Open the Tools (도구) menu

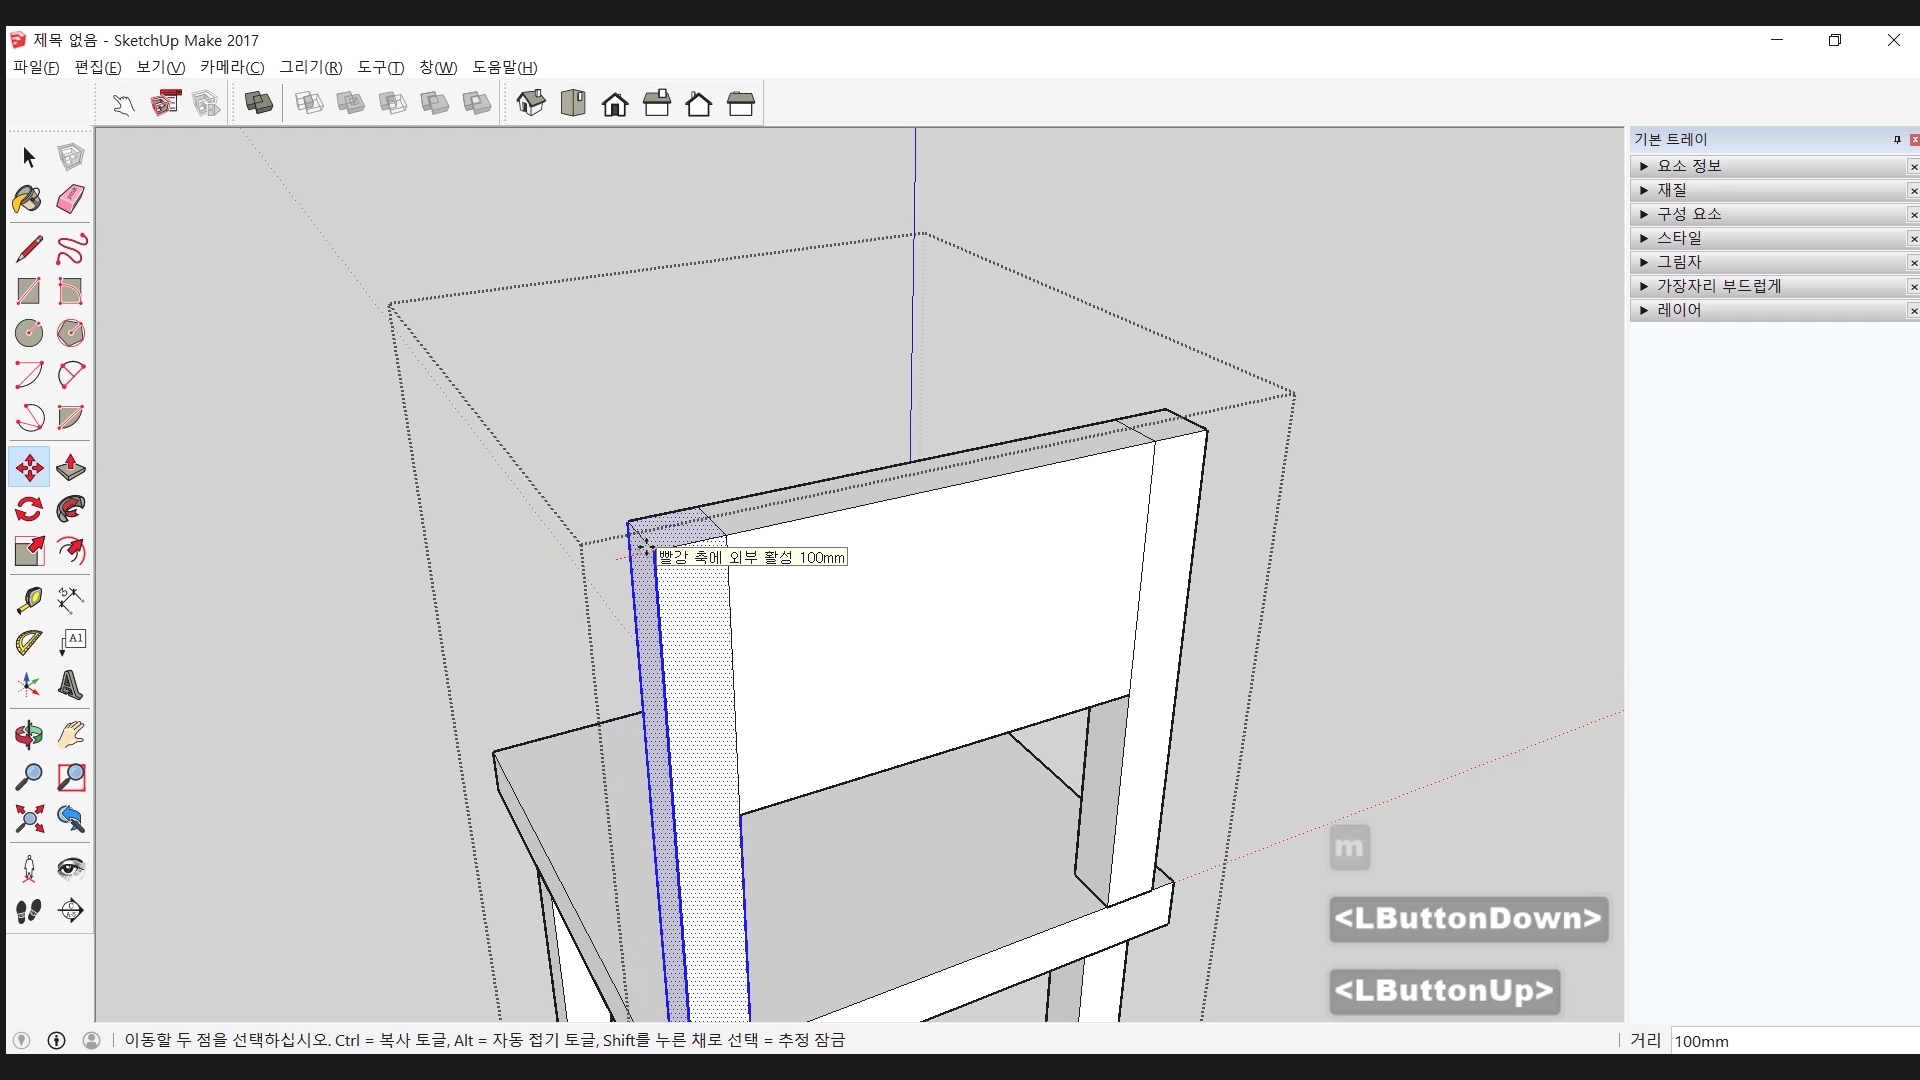(x=380, y=67)
